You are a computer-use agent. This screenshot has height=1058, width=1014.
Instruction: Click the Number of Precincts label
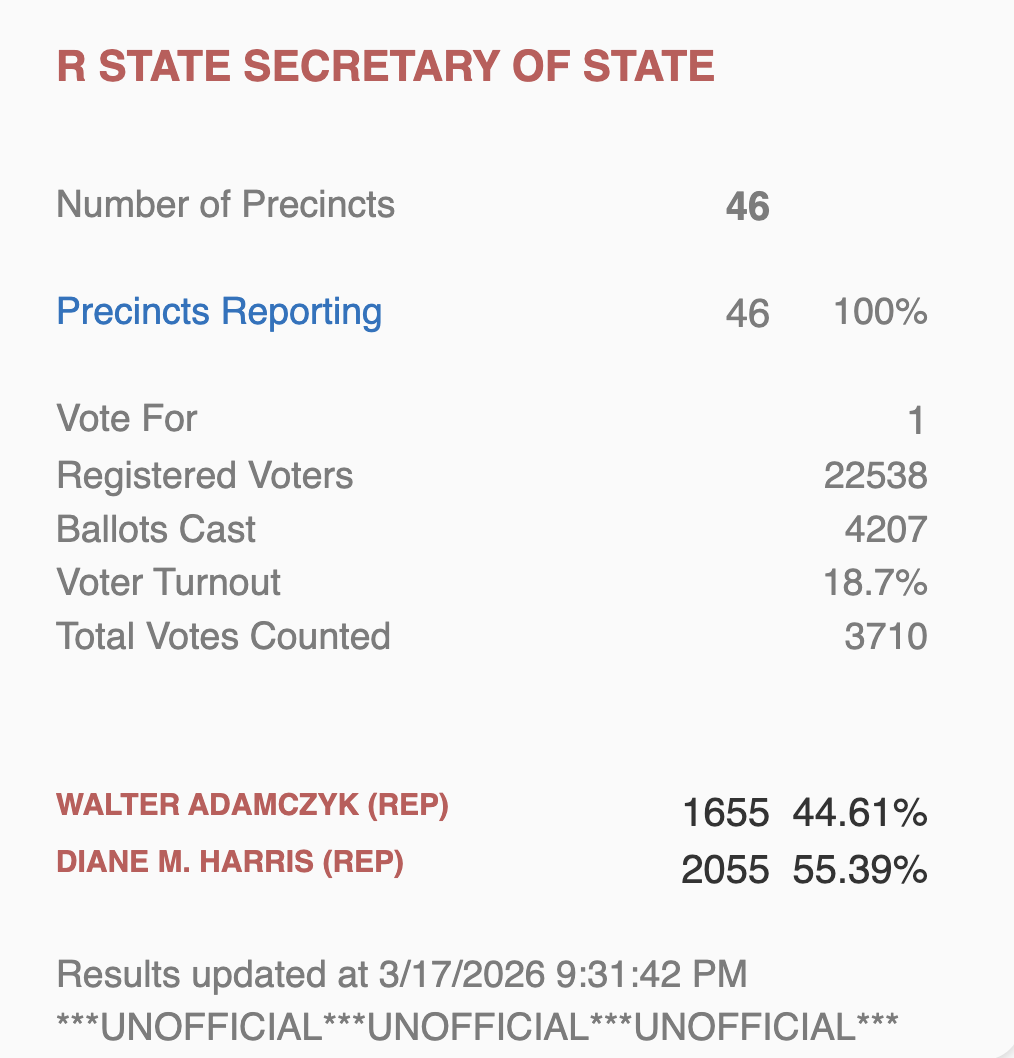[x=225, y=205]
